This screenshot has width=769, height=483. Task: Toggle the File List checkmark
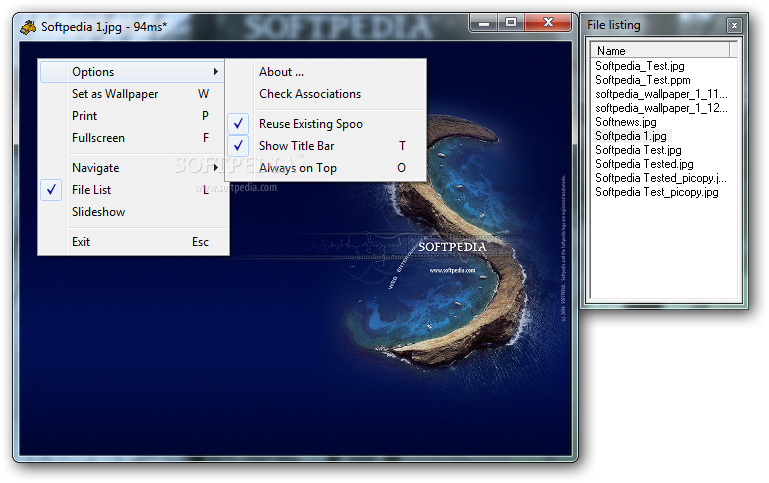point(51,190)
